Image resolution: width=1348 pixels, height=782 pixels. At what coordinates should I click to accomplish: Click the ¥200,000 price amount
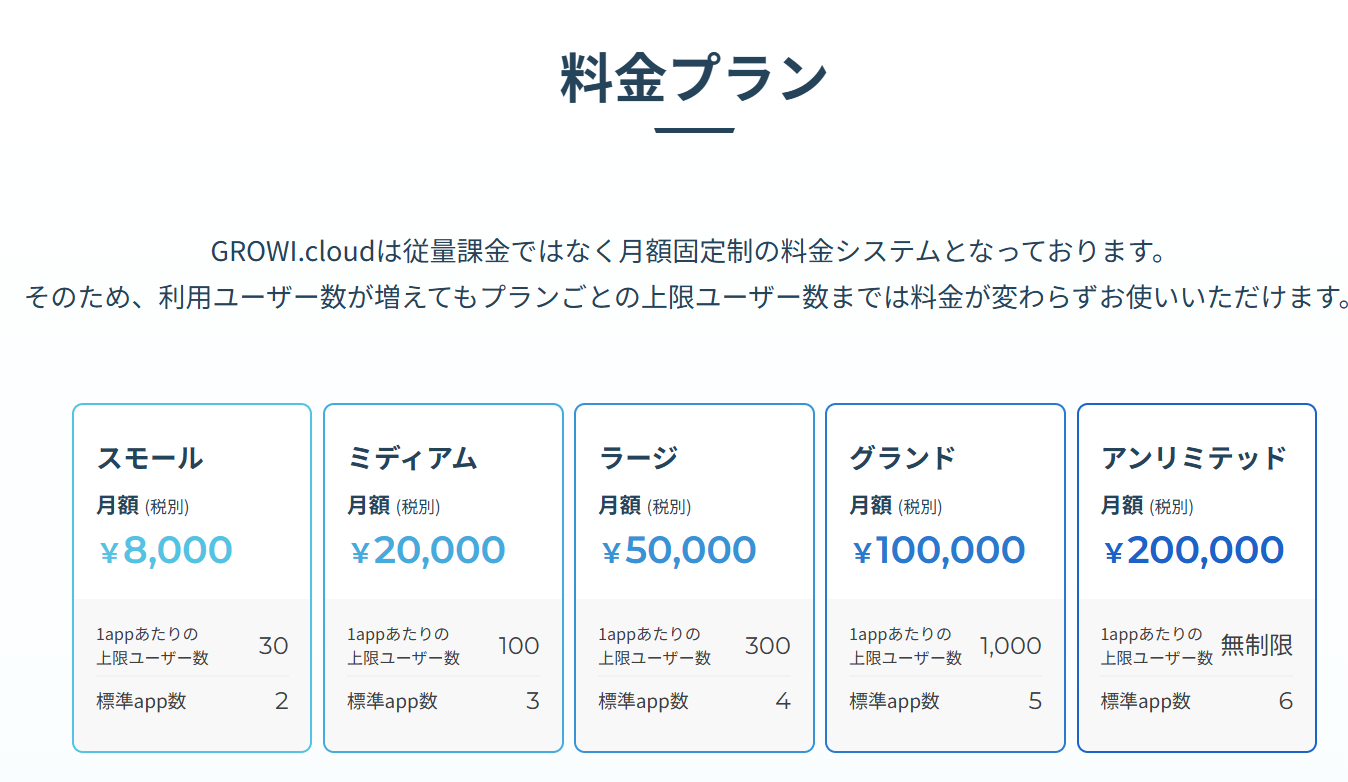pos(1194,551)
